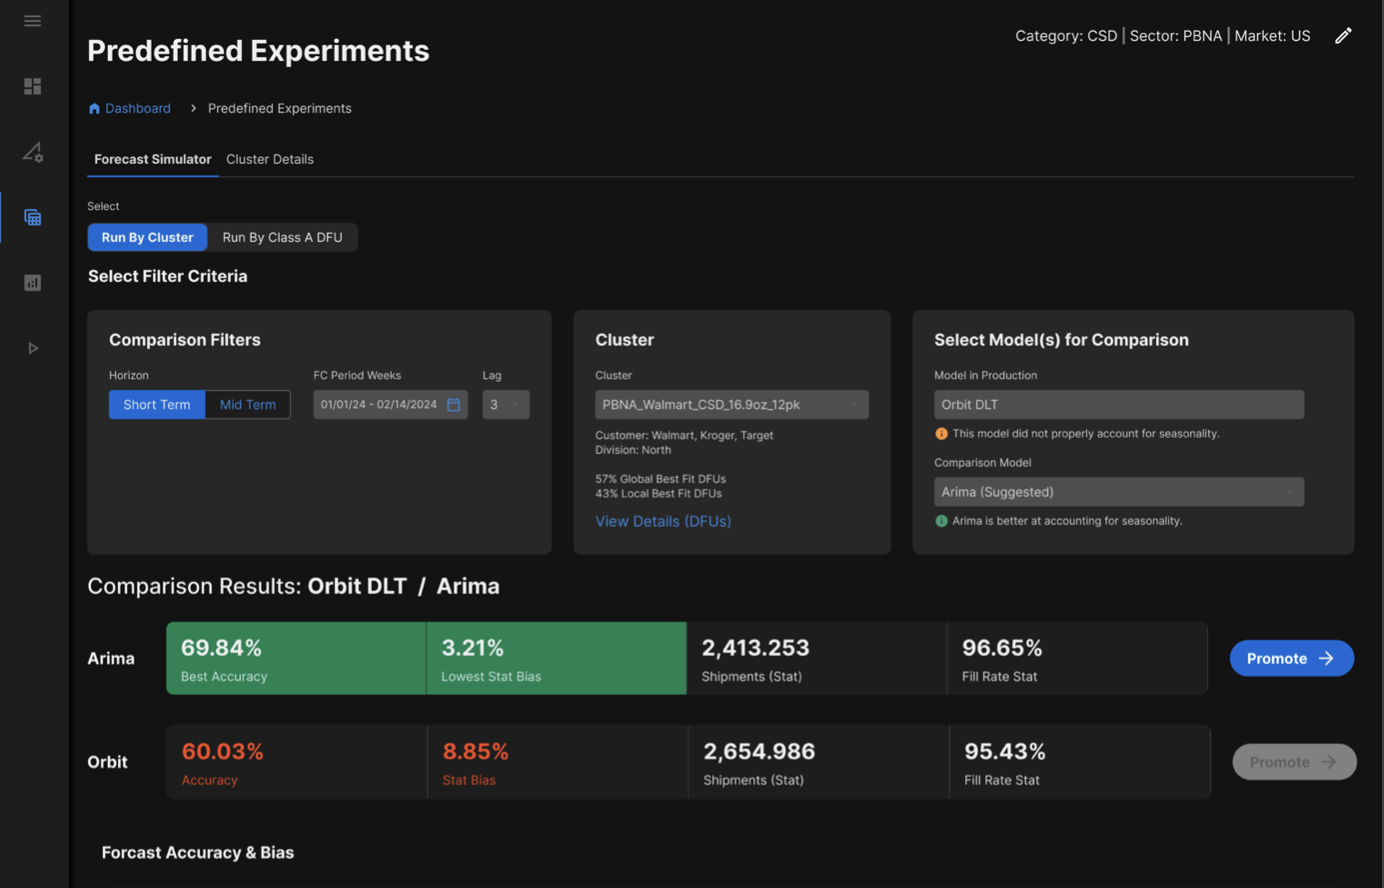1384x888 pixels.
Task: Select Run By Cluster option
Action: point(147,237)
